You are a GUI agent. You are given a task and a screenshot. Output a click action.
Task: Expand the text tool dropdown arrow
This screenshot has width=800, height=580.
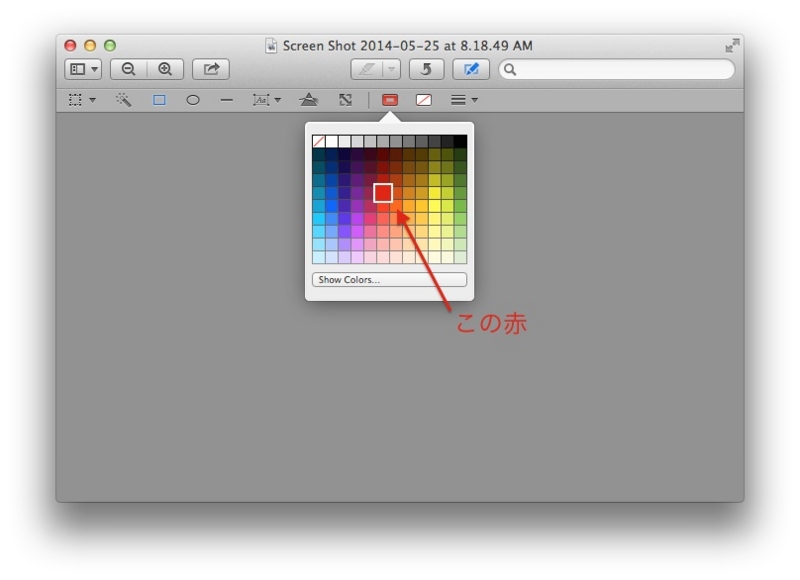click(x=278, y=100)
